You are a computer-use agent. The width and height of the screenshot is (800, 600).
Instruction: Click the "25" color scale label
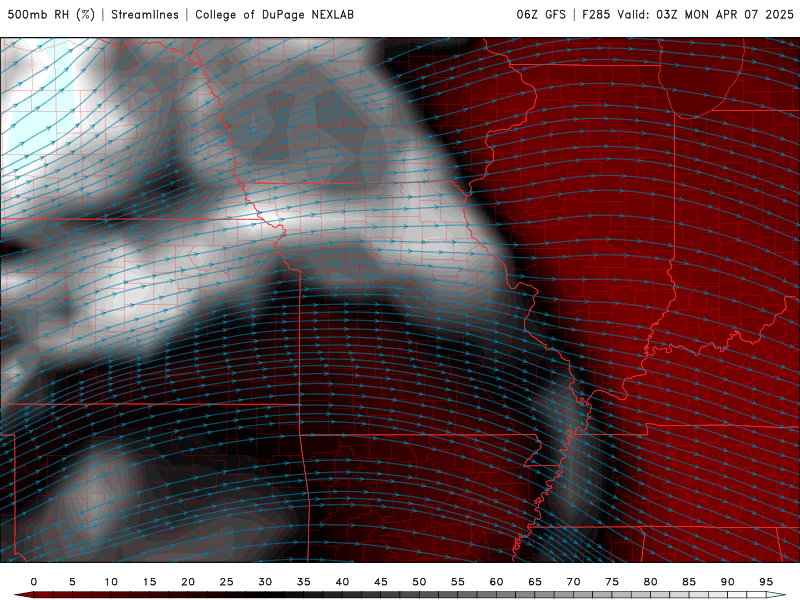pos(227,582)
